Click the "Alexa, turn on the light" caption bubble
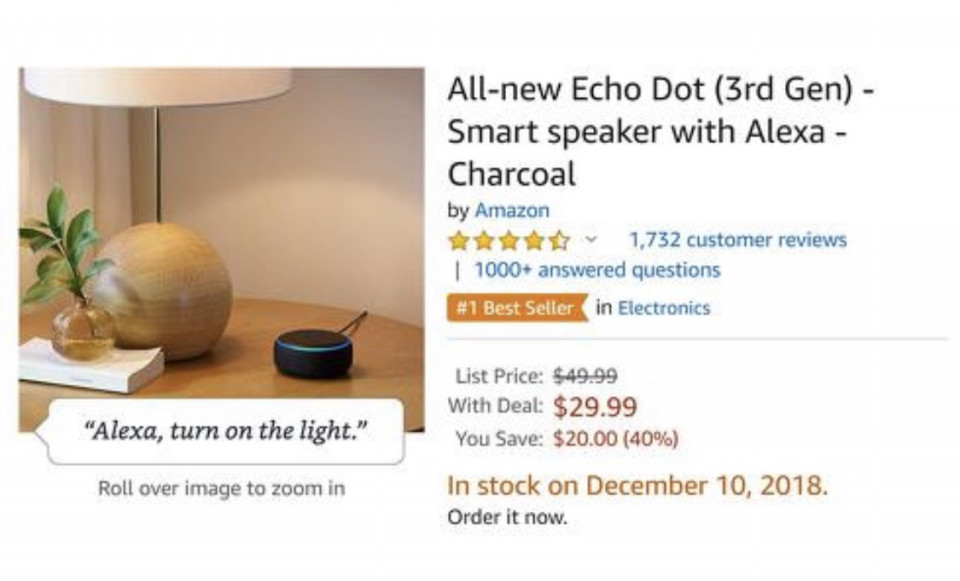This screenshot has width=960, height=581. pos(225,432)
